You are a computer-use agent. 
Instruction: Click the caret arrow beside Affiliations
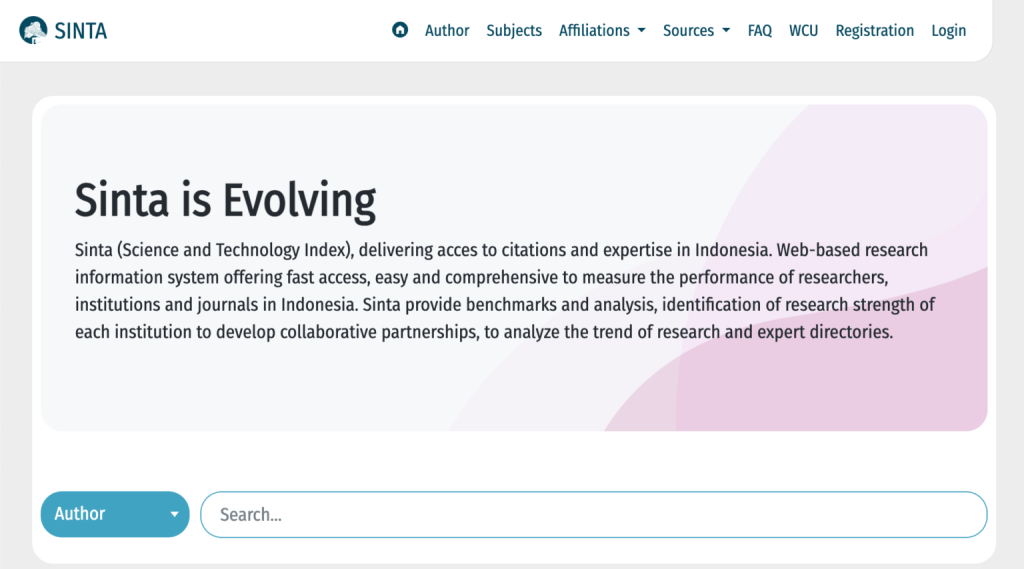[641, 31]
